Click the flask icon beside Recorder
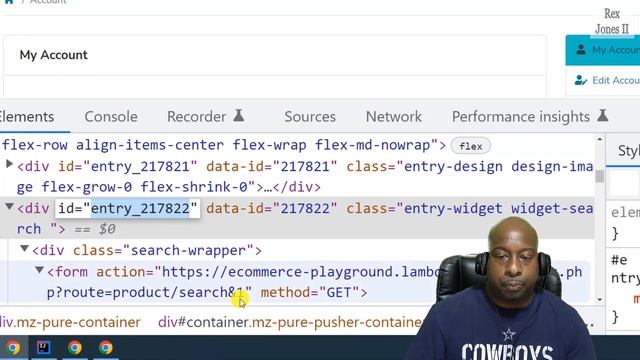Viewport: 640px width, 360px height. coord(239,116)
